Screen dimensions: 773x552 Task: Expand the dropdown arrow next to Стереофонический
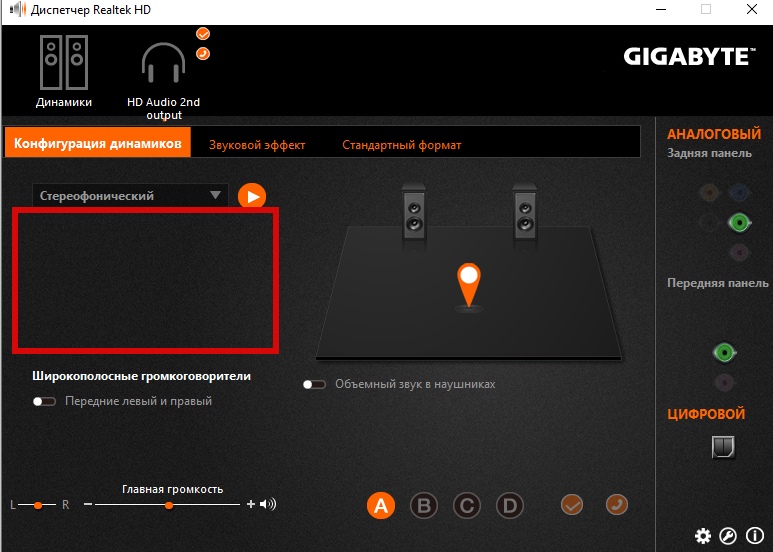point(215,195)
